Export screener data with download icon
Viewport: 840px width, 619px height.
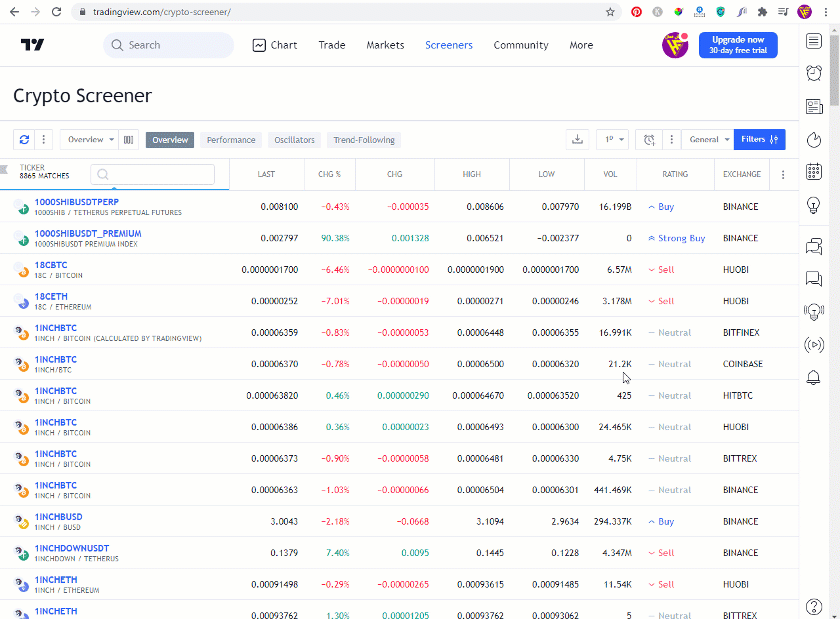click(577, 140)
